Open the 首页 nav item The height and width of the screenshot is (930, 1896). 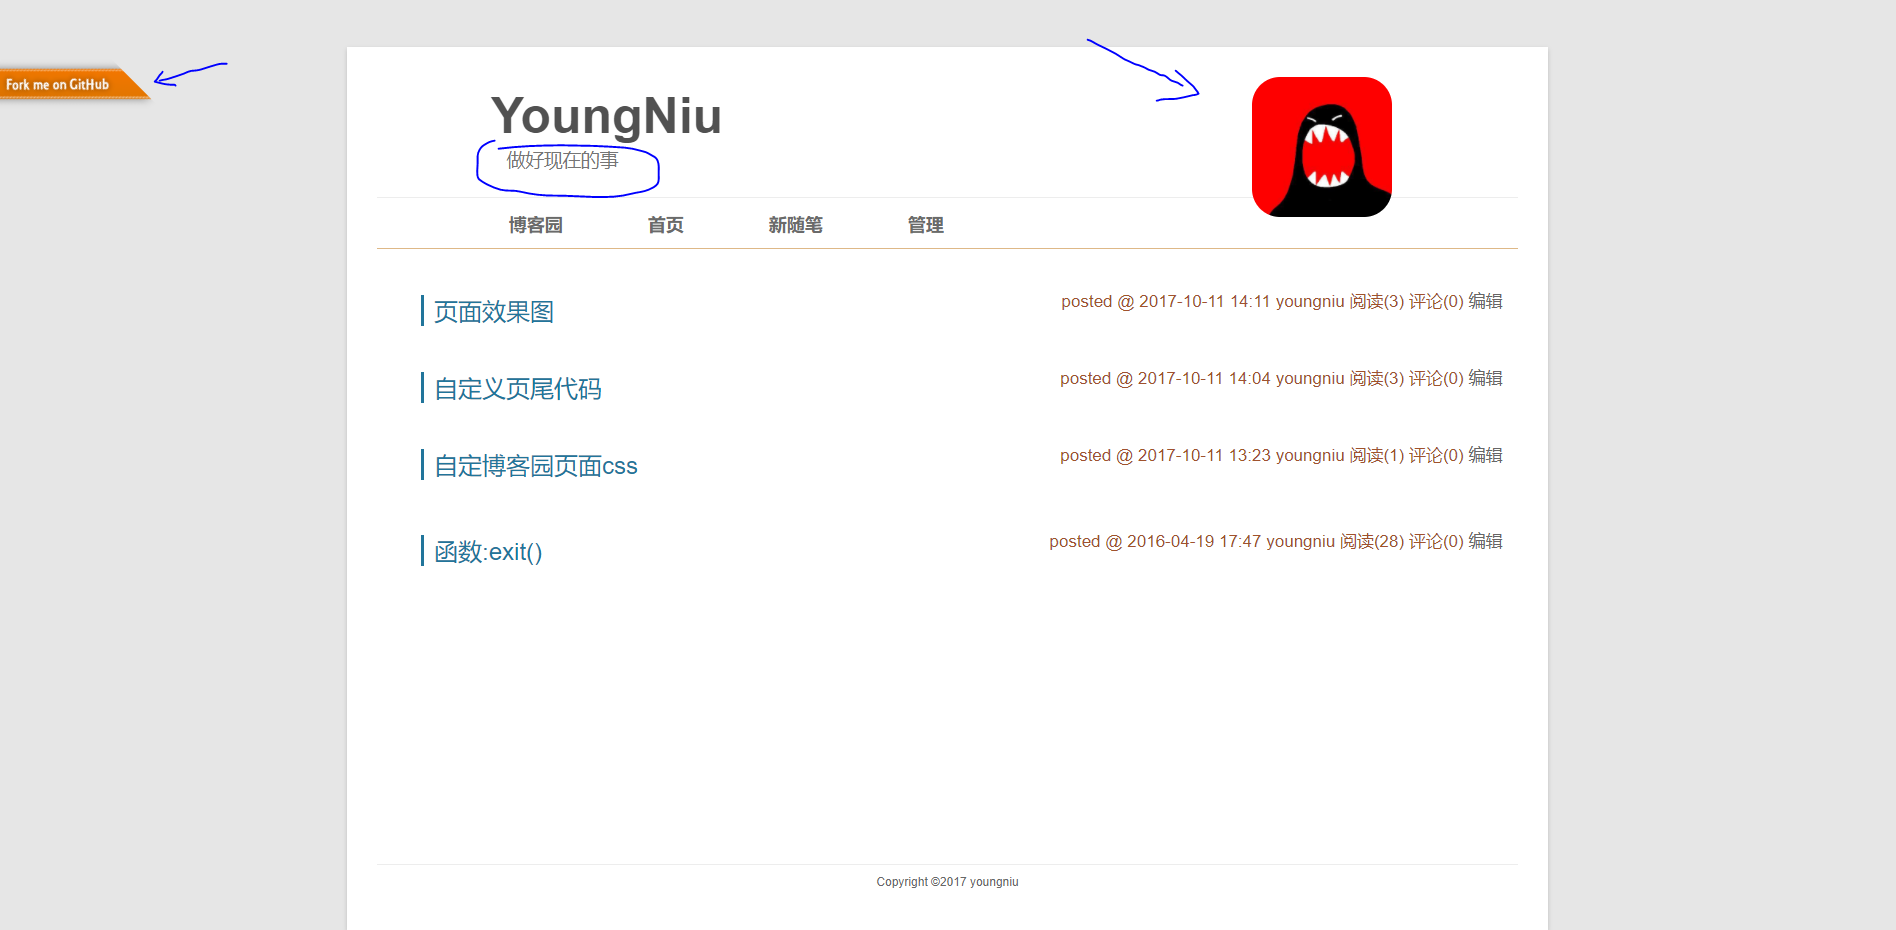[665, 225]
